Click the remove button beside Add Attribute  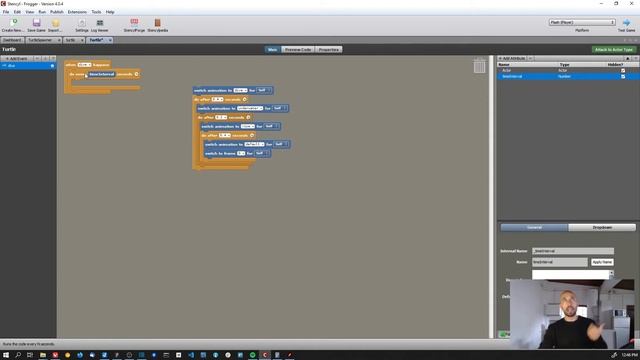click(530, 58)
